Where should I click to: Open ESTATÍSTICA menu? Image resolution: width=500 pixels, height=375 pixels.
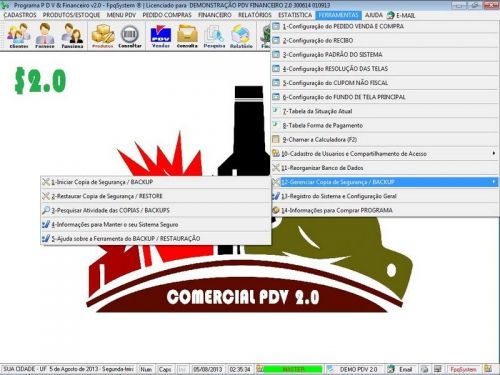point(295,15)
